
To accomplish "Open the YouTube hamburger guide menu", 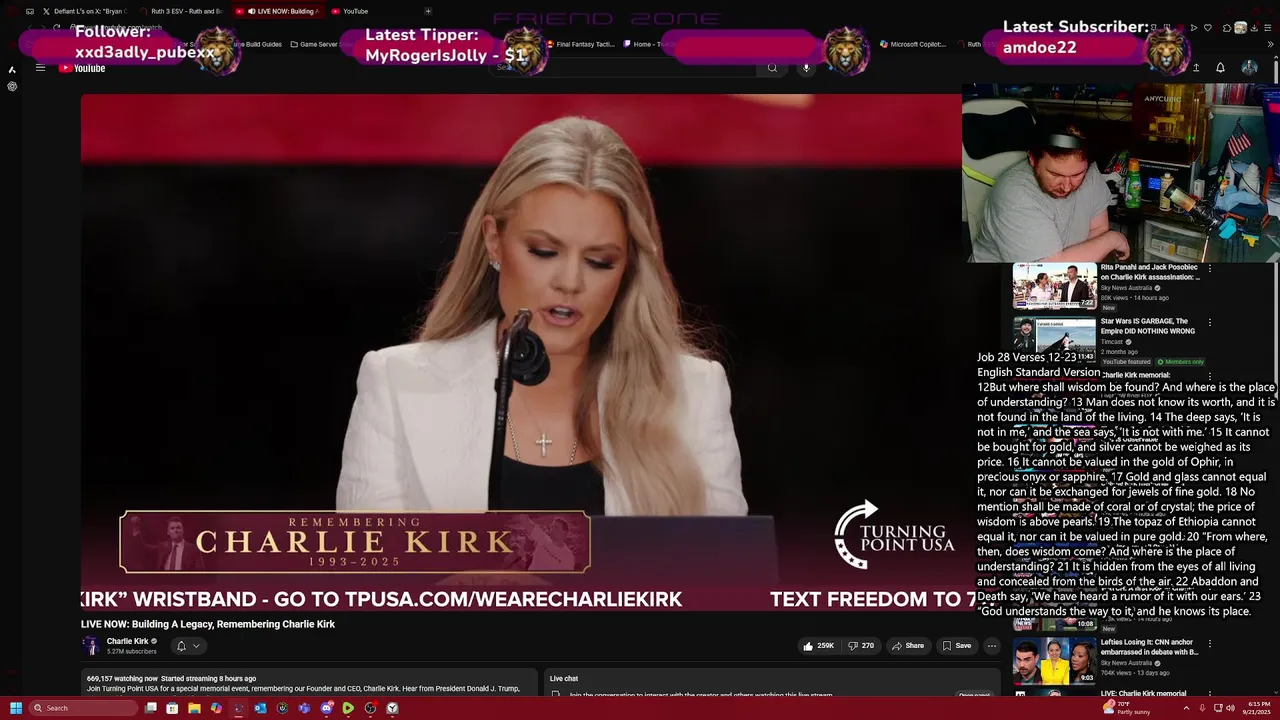I will point(40,68).
